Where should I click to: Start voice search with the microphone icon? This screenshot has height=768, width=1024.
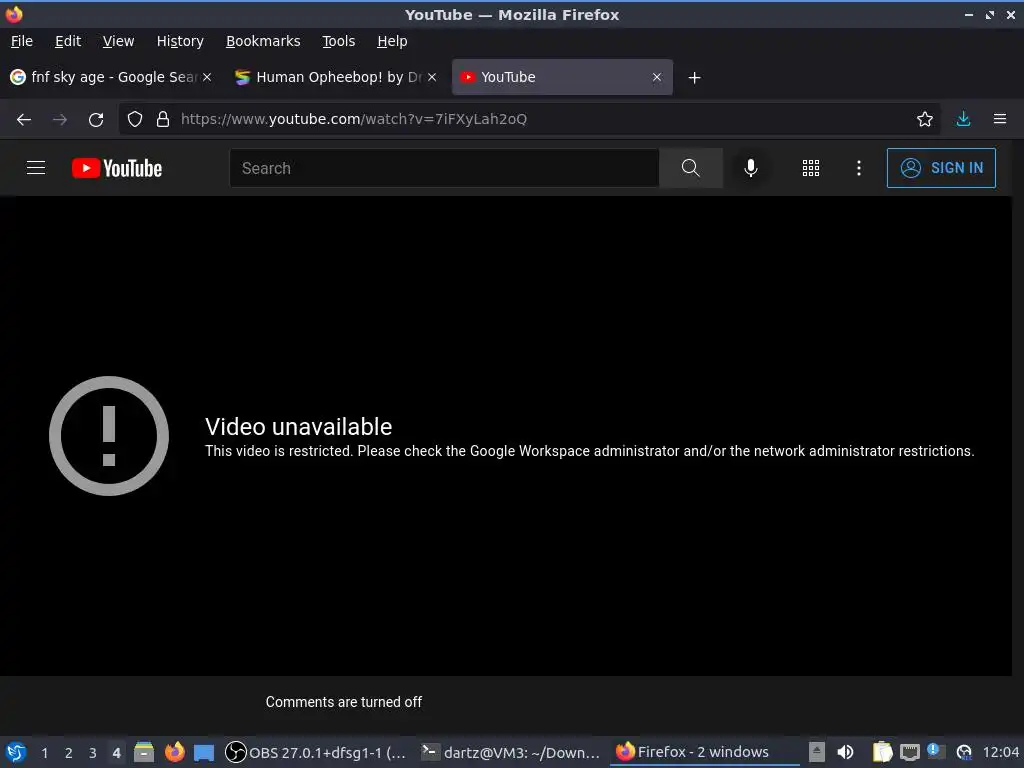point(751,168)
